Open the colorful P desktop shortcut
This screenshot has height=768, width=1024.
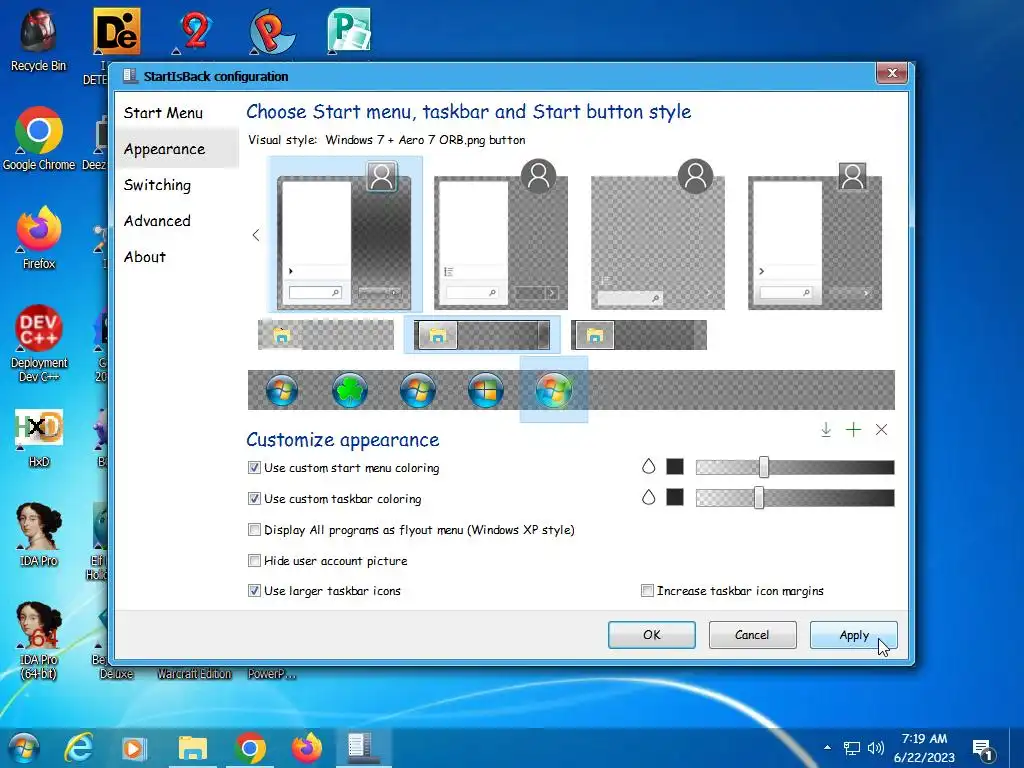coord(272,31)
